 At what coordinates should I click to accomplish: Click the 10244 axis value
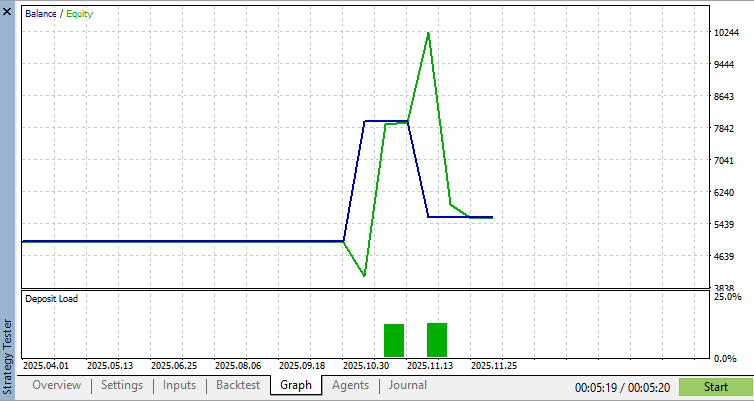(726, 33)
